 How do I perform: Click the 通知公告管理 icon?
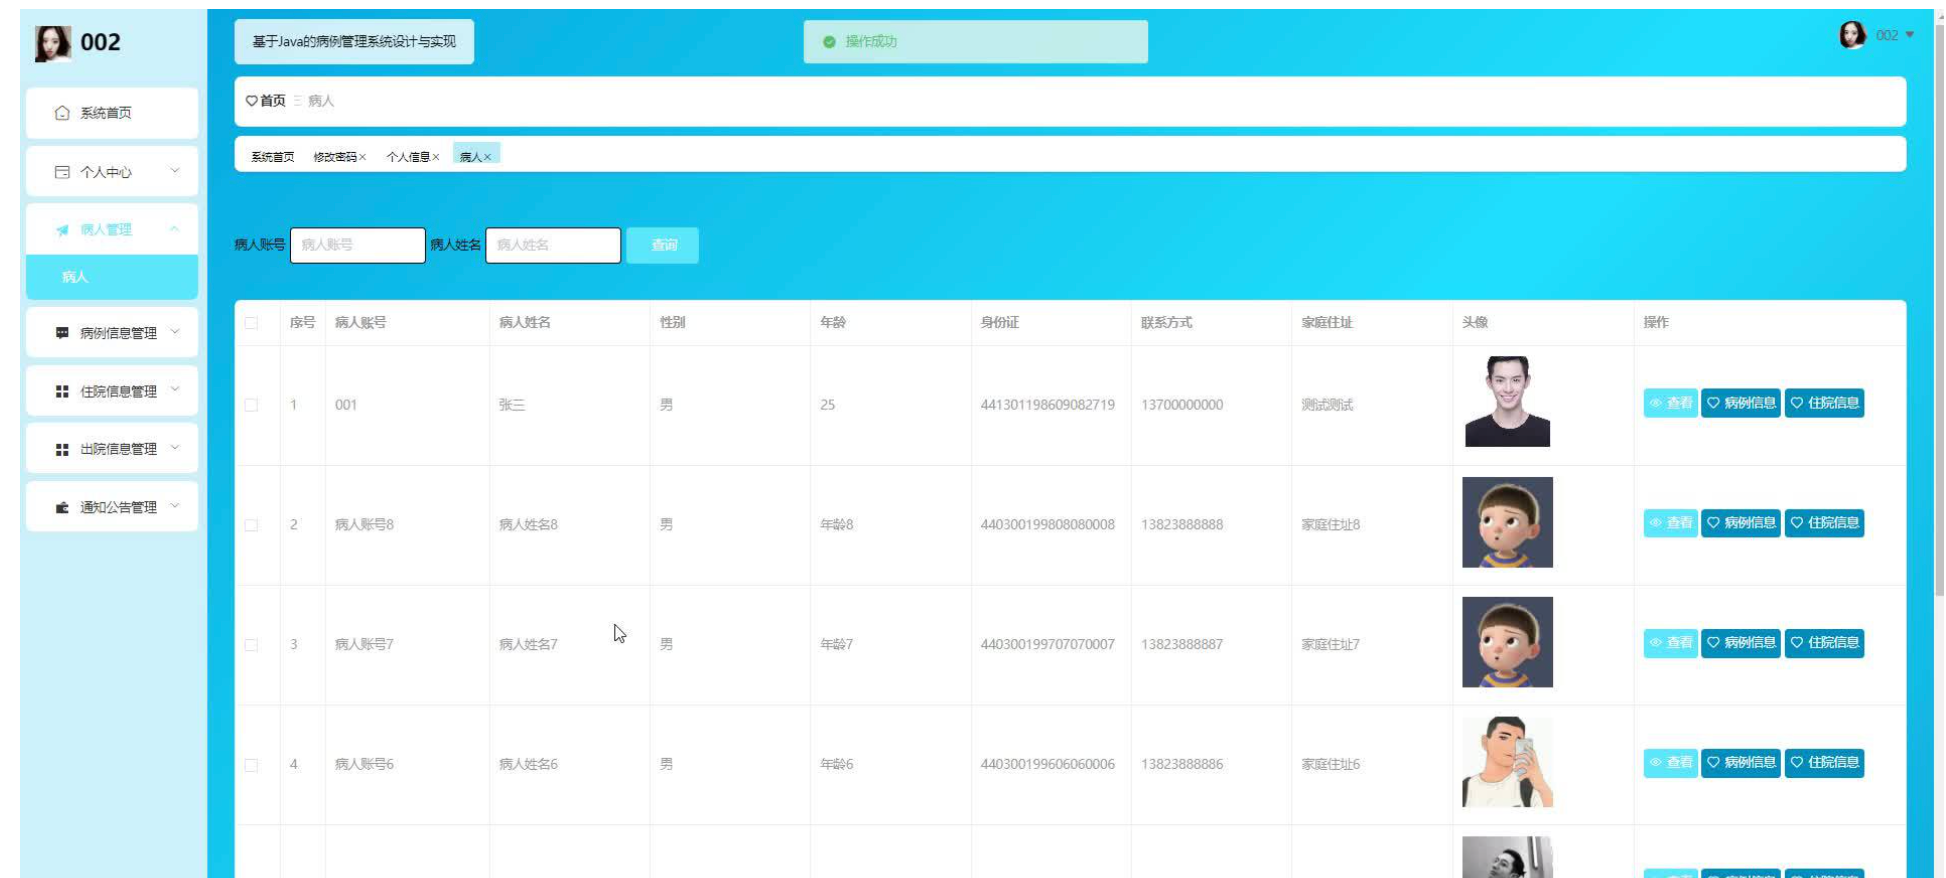pos(62,507)
